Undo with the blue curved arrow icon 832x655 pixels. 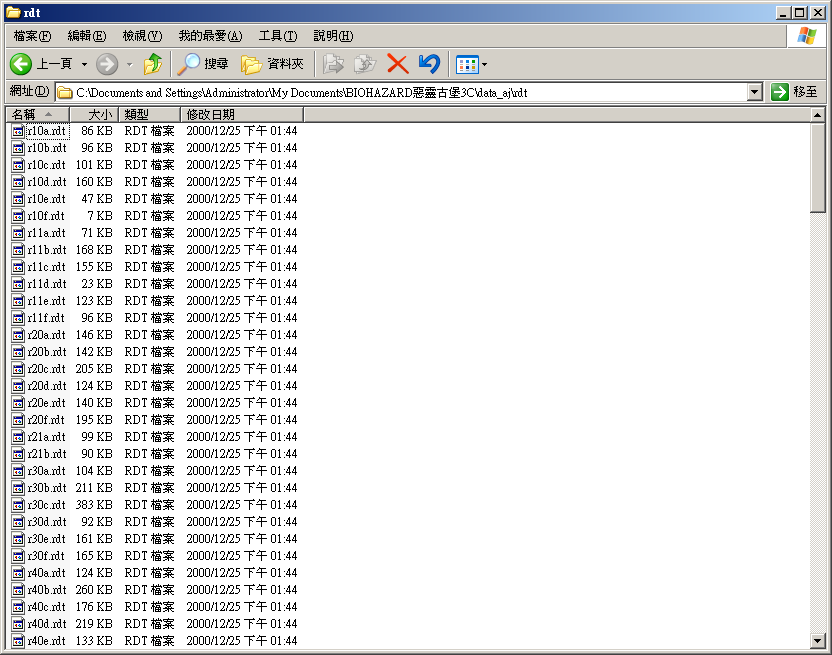coord(429,64)
